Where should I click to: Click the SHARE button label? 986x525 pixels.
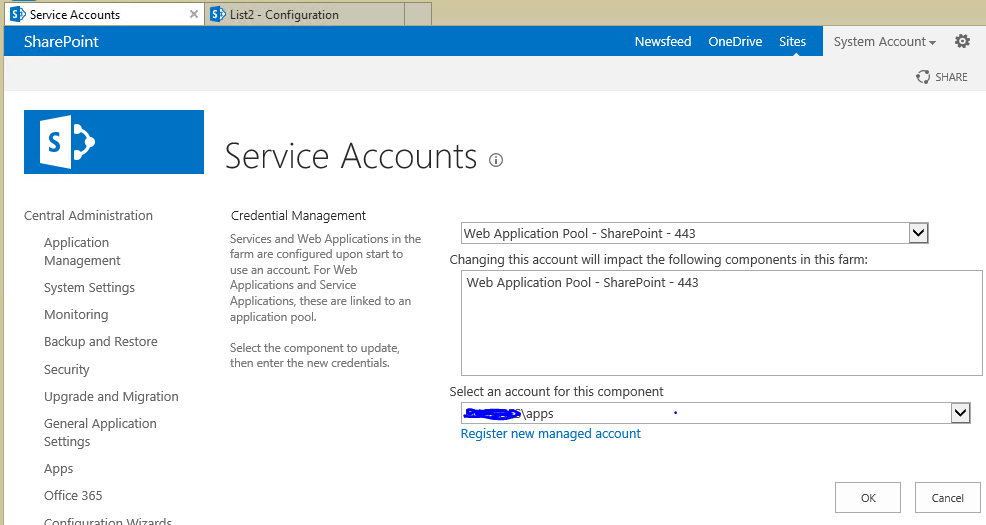pos(951,77)
